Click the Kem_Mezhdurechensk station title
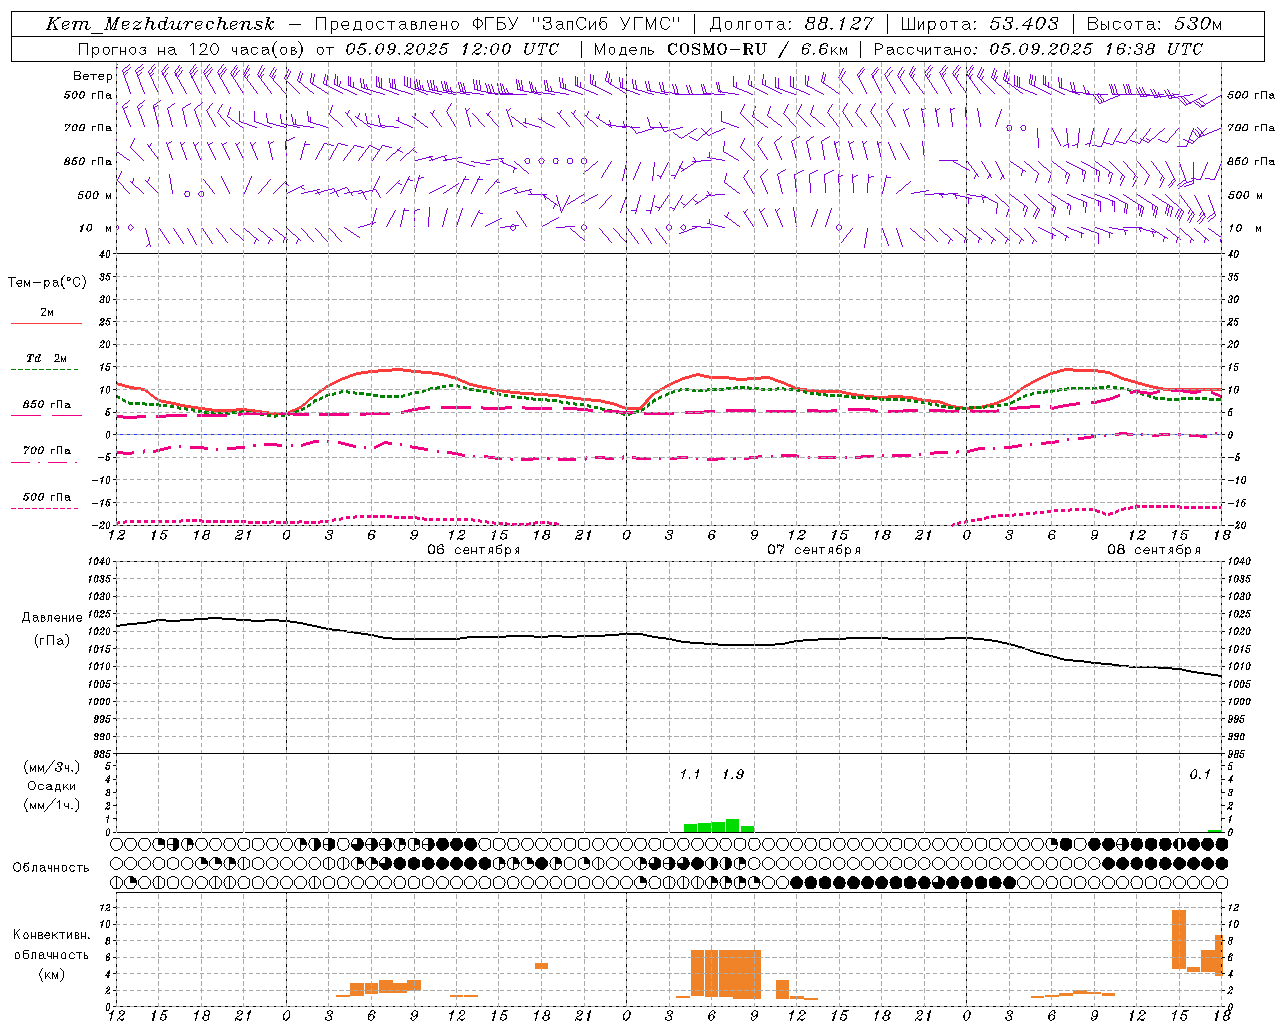 point(160,24)
